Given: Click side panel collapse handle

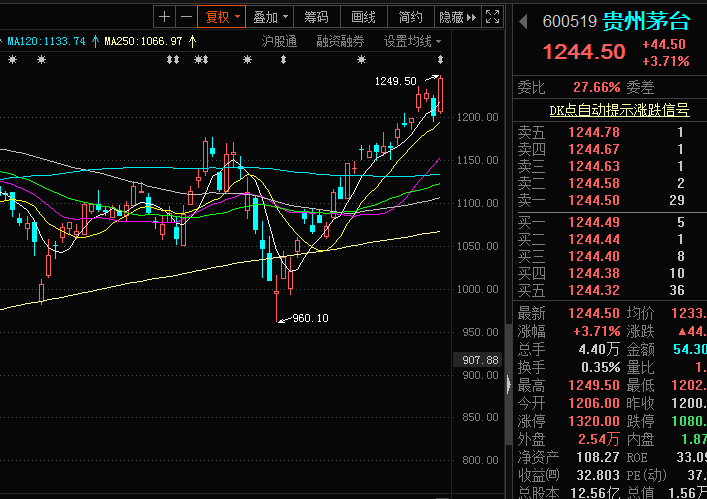Looking at the screenshot, I should [x=509, y=385].
